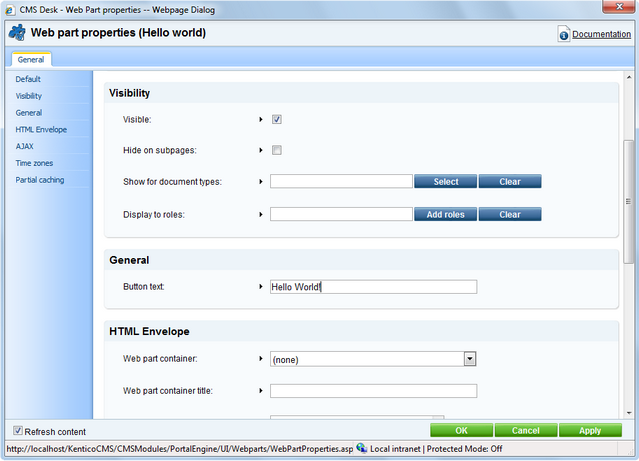639x461 pixels.
Task: Click the arrow icon beside Button text
Action: point(260,287)
